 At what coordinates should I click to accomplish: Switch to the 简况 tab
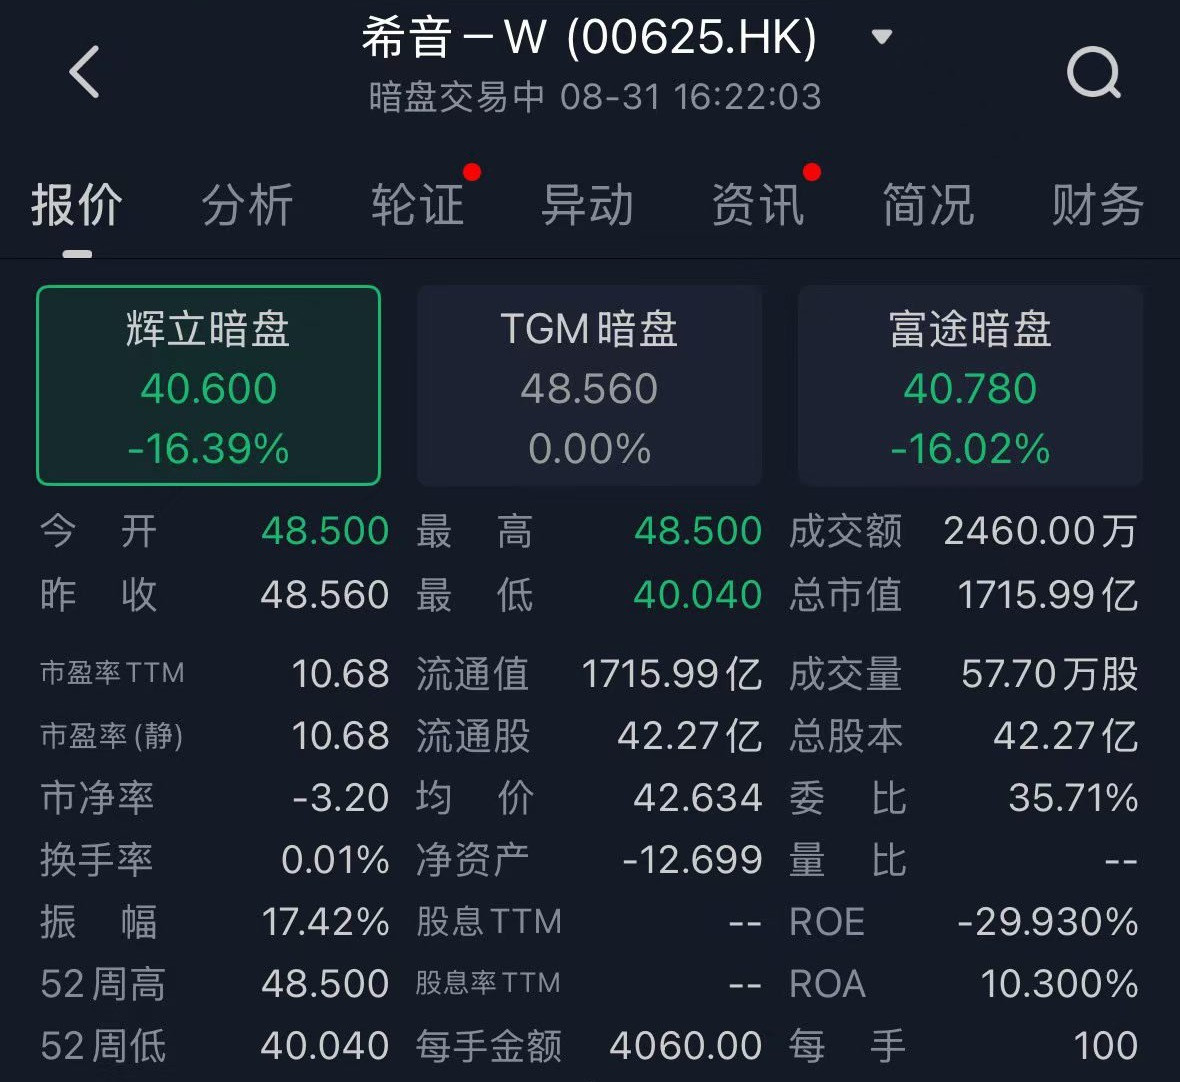(x=928, y=205)
